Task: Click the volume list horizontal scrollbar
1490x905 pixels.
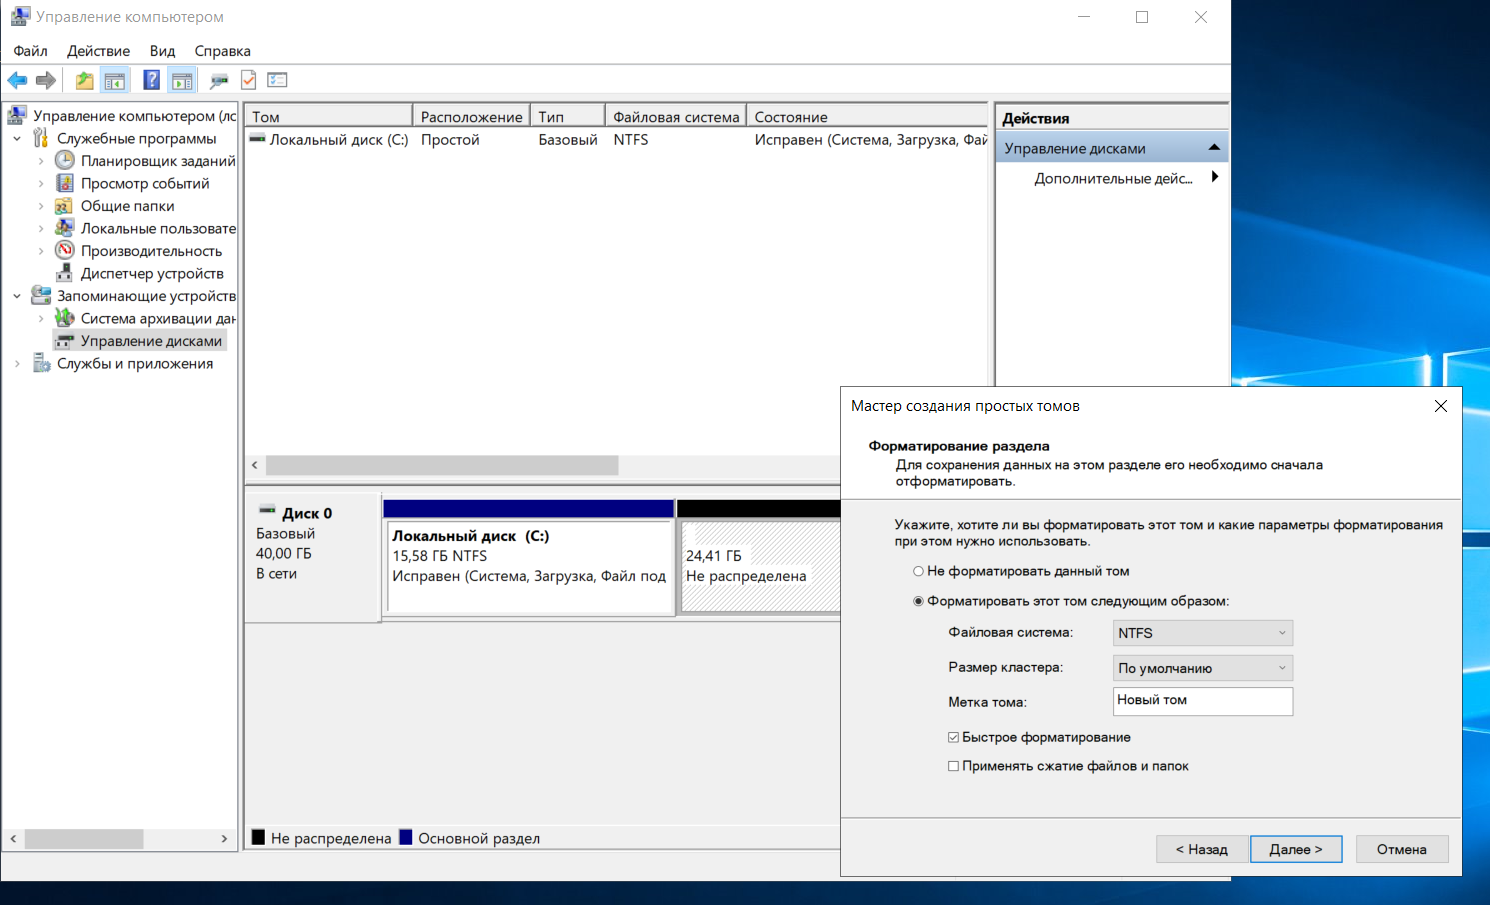Action: (442, 465)
